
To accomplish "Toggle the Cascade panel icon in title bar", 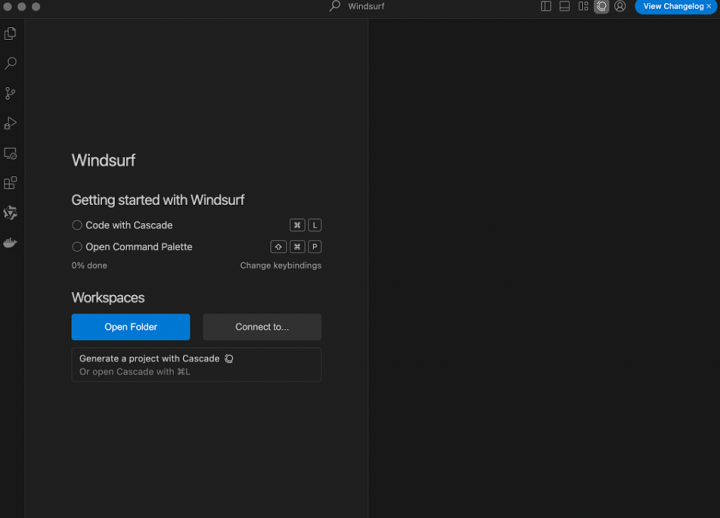I will point(601,6).
